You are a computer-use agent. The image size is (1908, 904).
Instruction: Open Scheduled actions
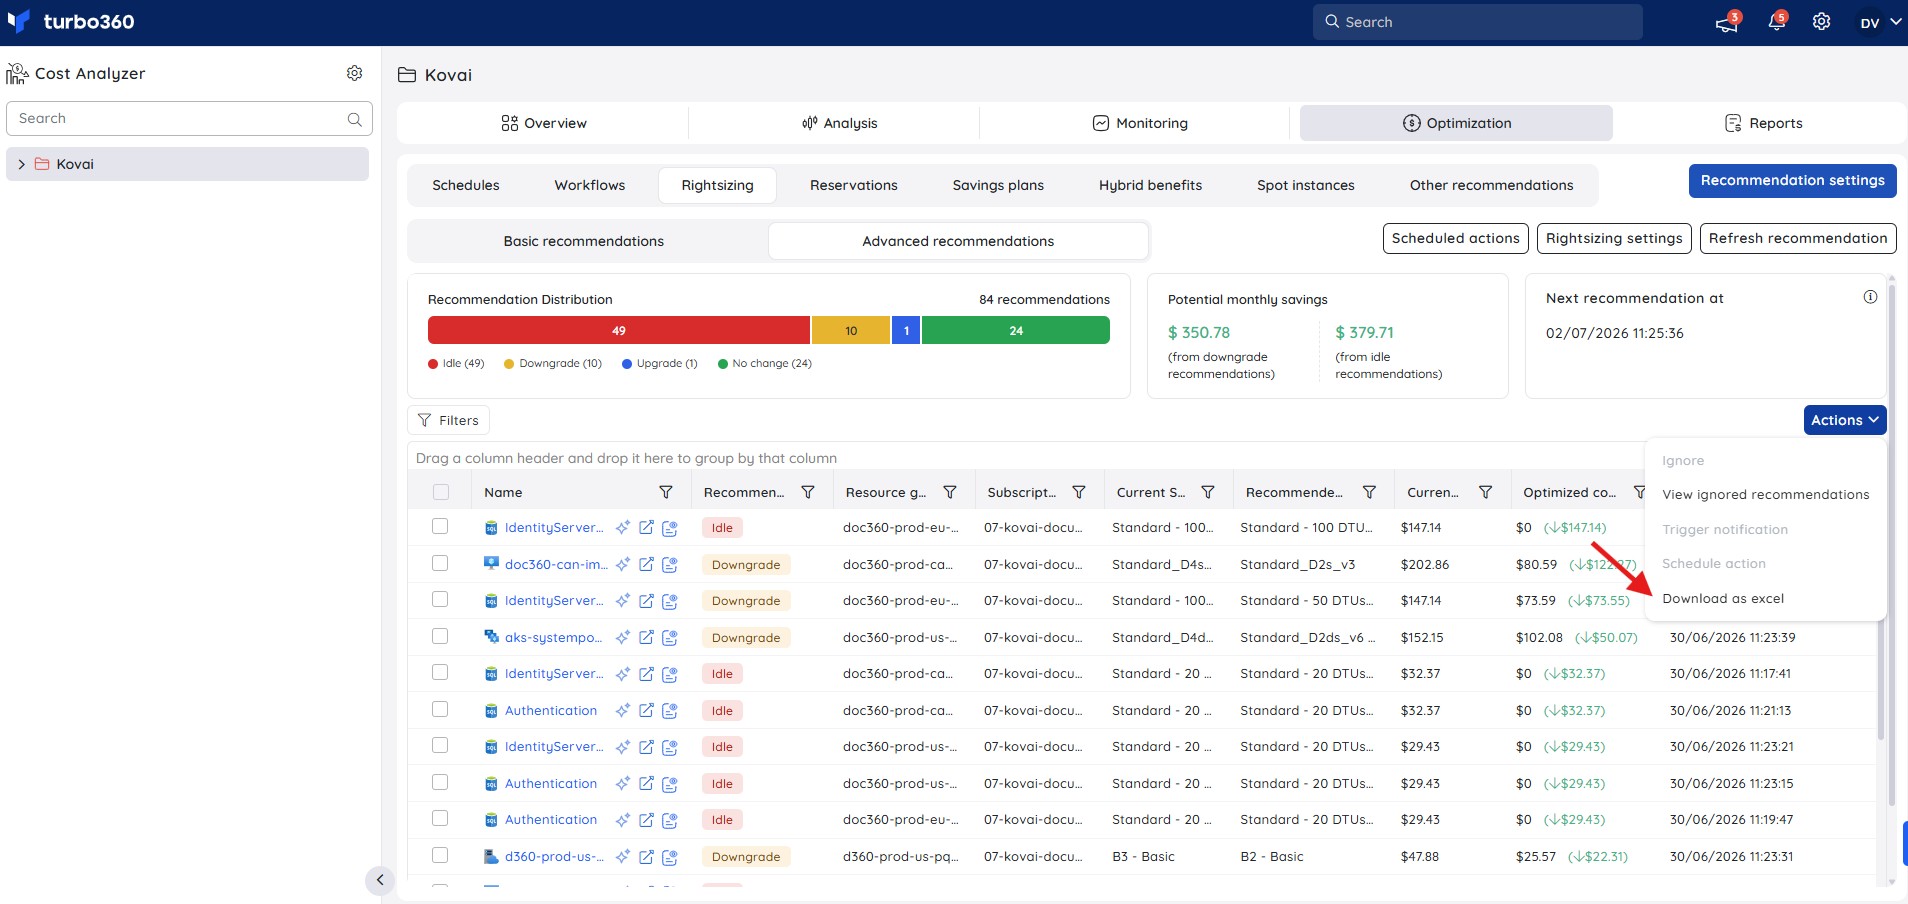[1456, 238]
